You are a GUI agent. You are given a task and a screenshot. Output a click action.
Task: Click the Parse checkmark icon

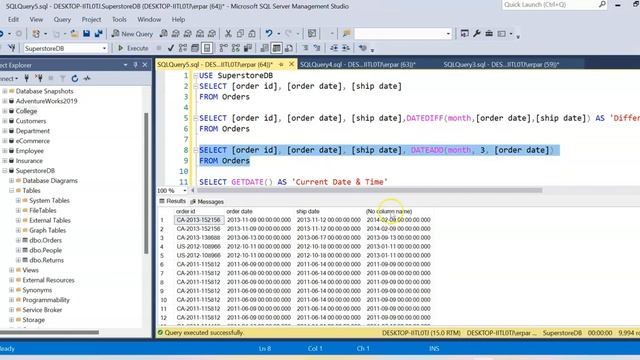pyautogui.click(x=171, y=48)
